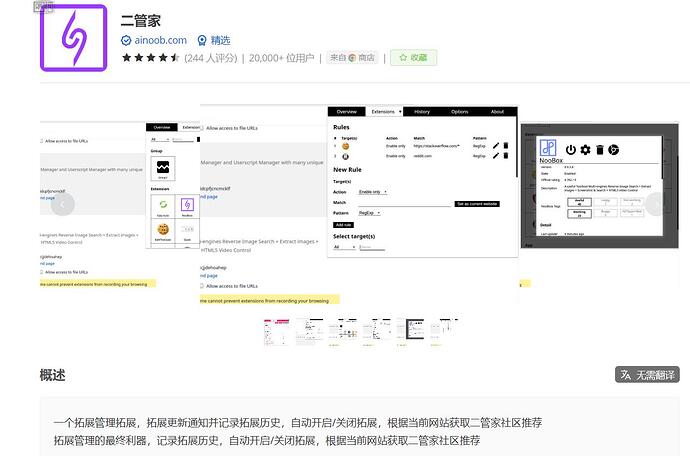Click the purple 二管家 extension logo
The image size is (690, 456).
[x=74, y=36]
